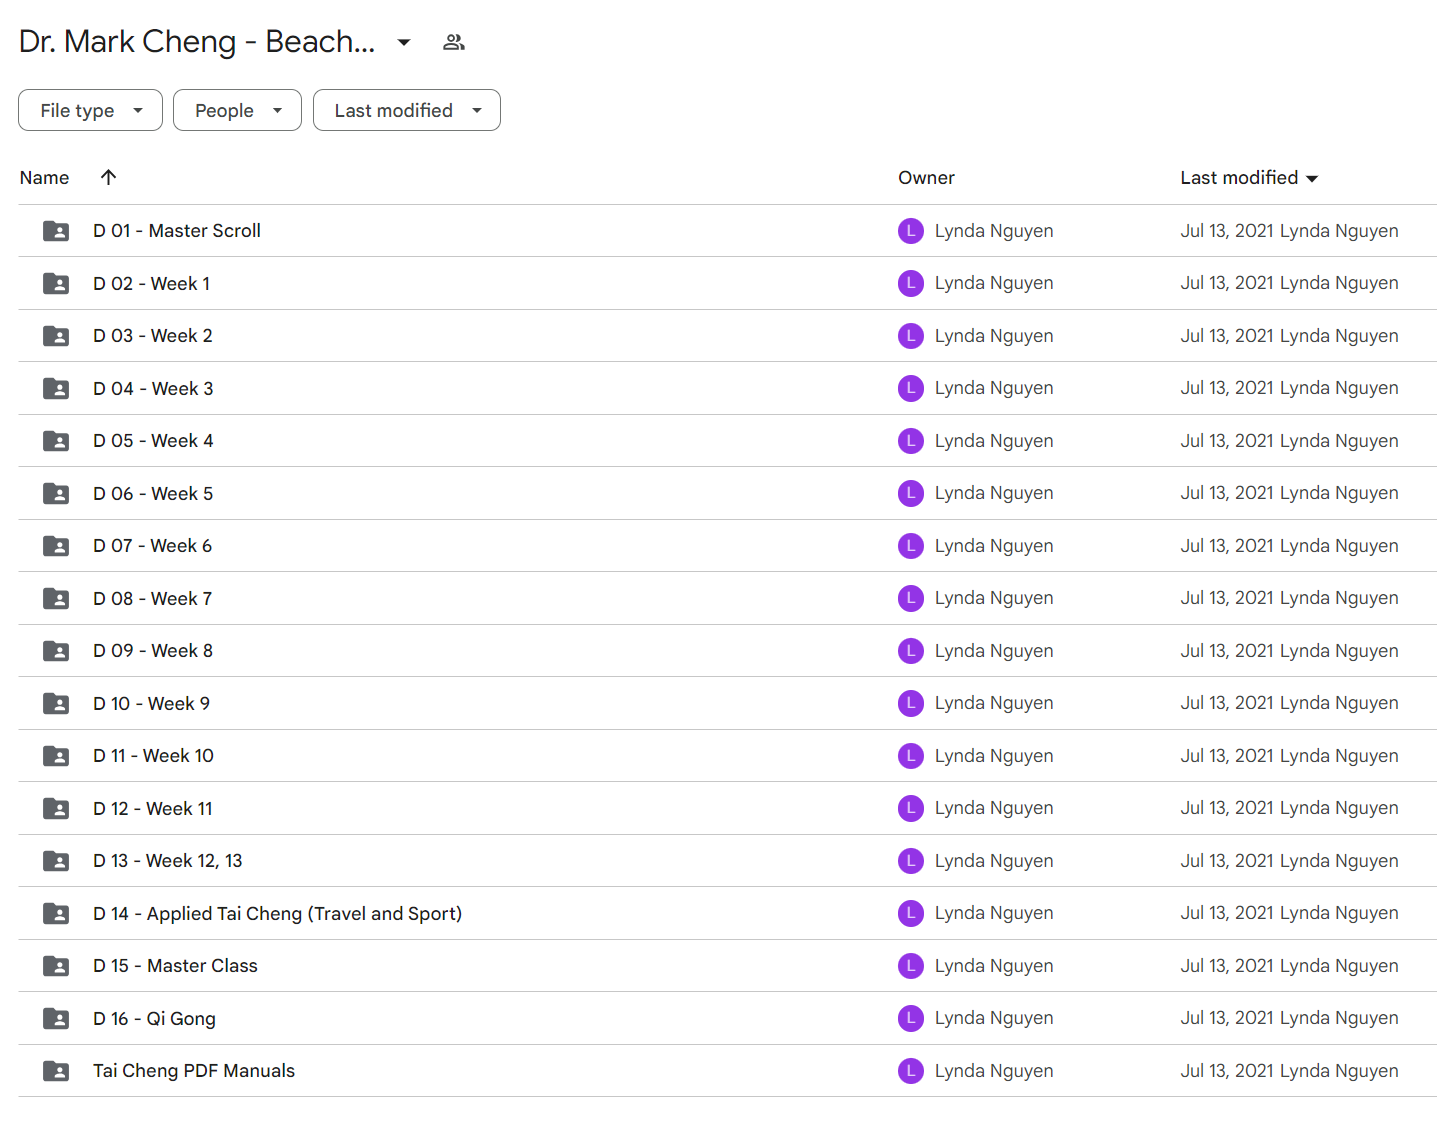
Task: Click the modified date in D 07 - Week 6 row
Action: pos(1226,546)
